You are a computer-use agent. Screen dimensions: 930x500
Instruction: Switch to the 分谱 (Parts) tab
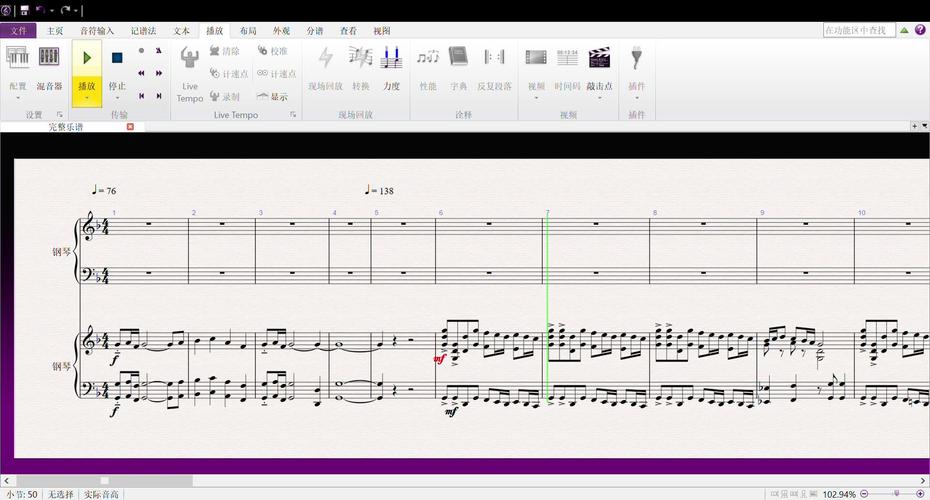315,31
